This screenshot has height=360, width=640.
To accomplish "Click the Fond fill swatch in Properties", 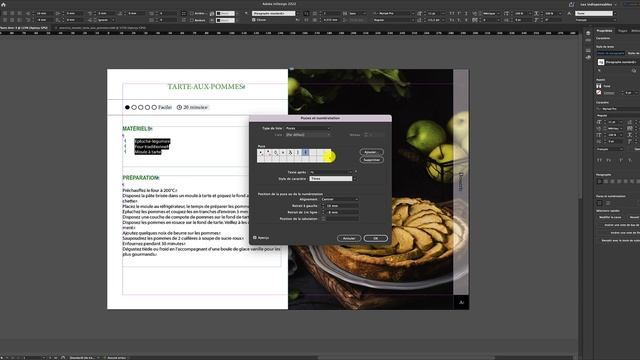I will 599,86.
